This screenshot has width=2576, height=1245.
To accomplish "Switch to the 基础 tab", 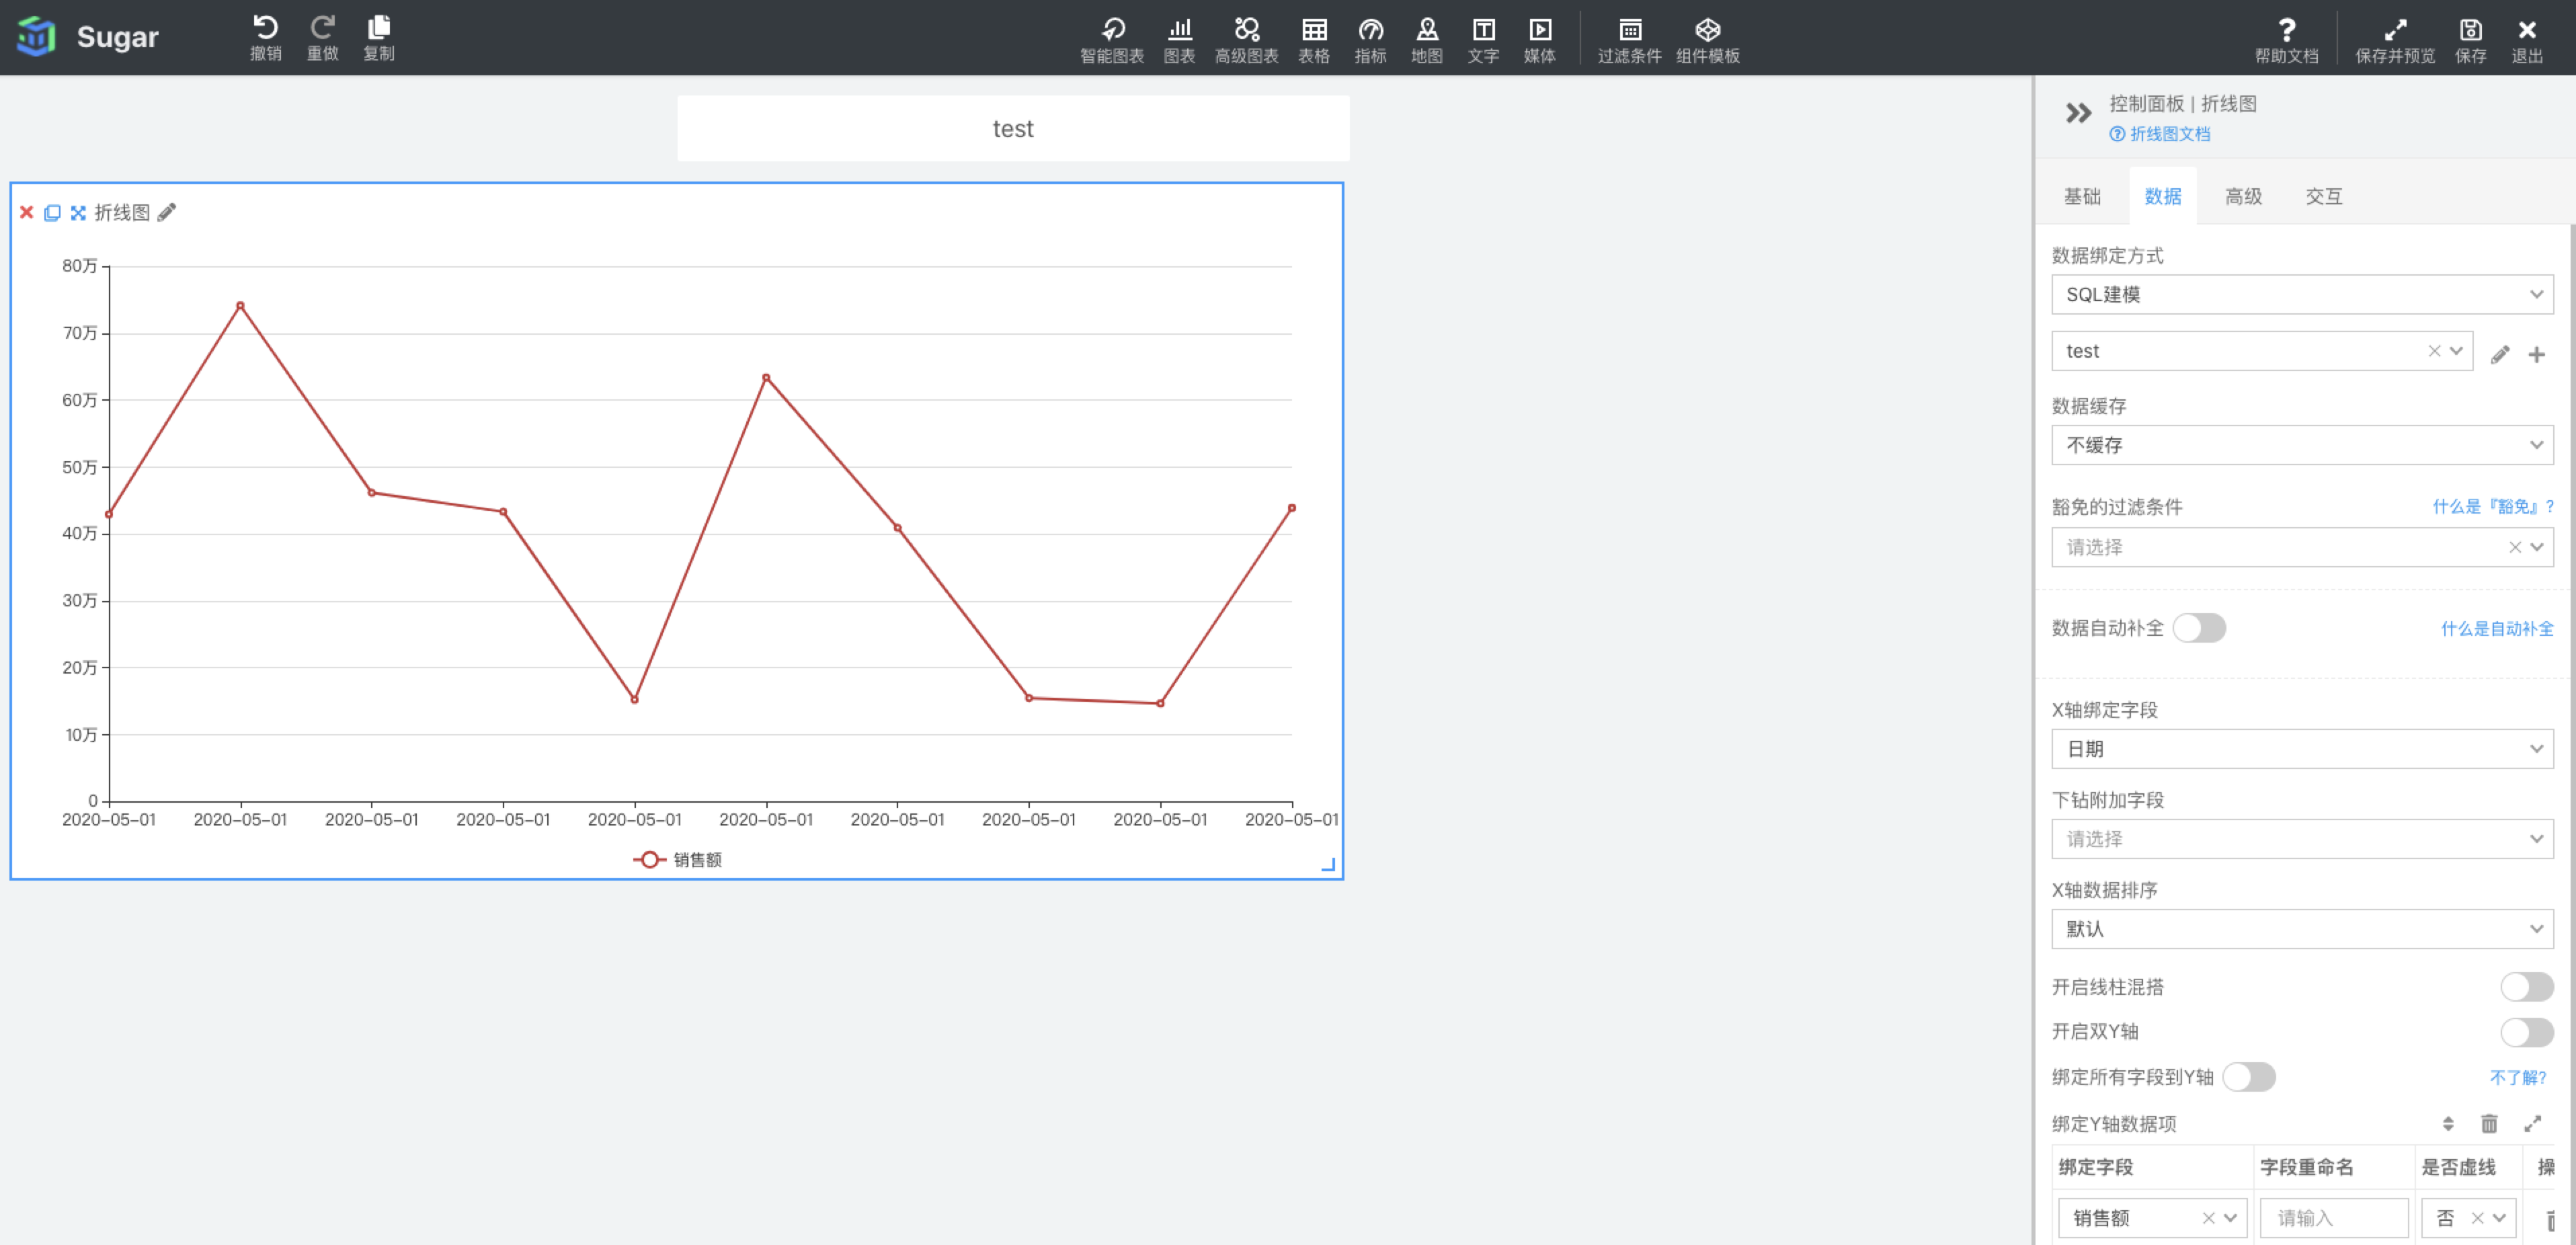I will click(2082, 197).
